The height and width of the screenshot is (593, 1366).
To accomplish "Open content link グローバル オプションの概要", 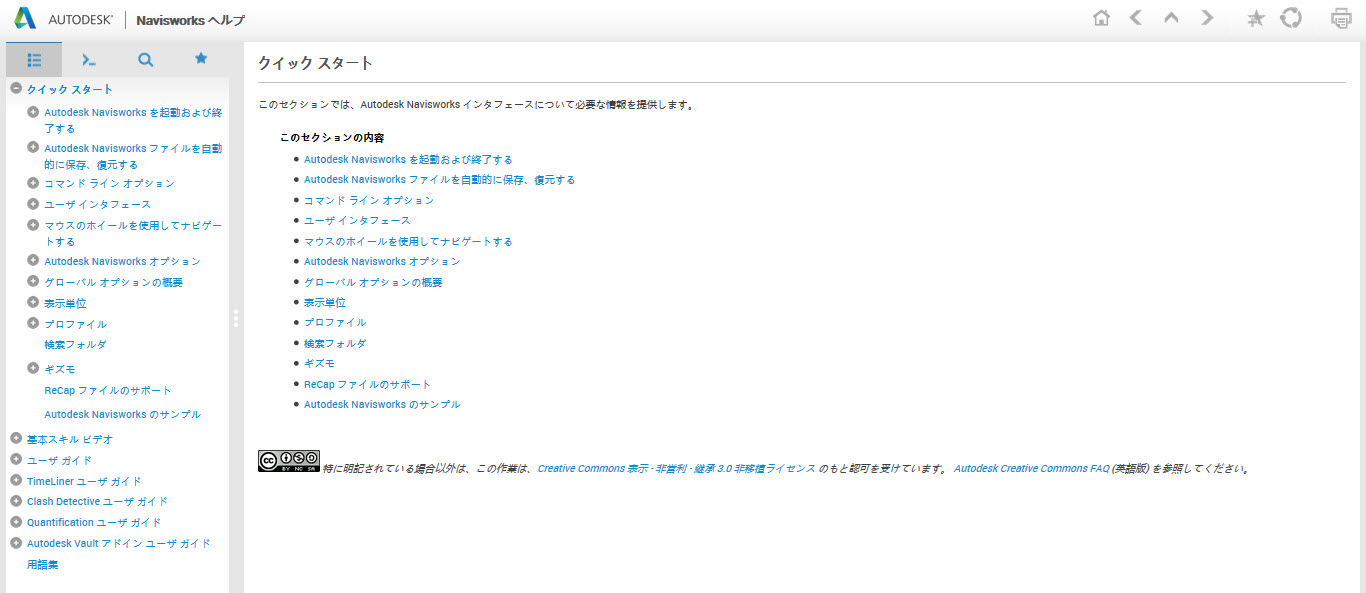I will (373, 283).
